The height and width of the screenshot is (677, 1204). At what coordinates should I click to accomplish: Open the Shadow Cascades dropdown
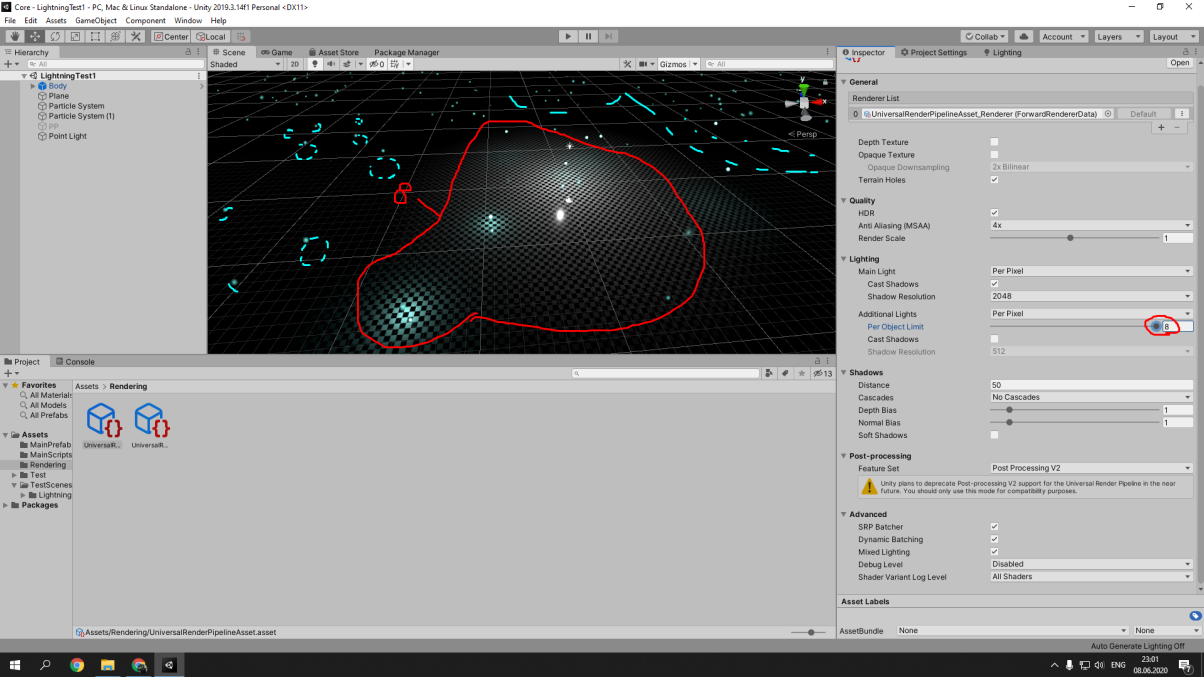(1090, 398)
